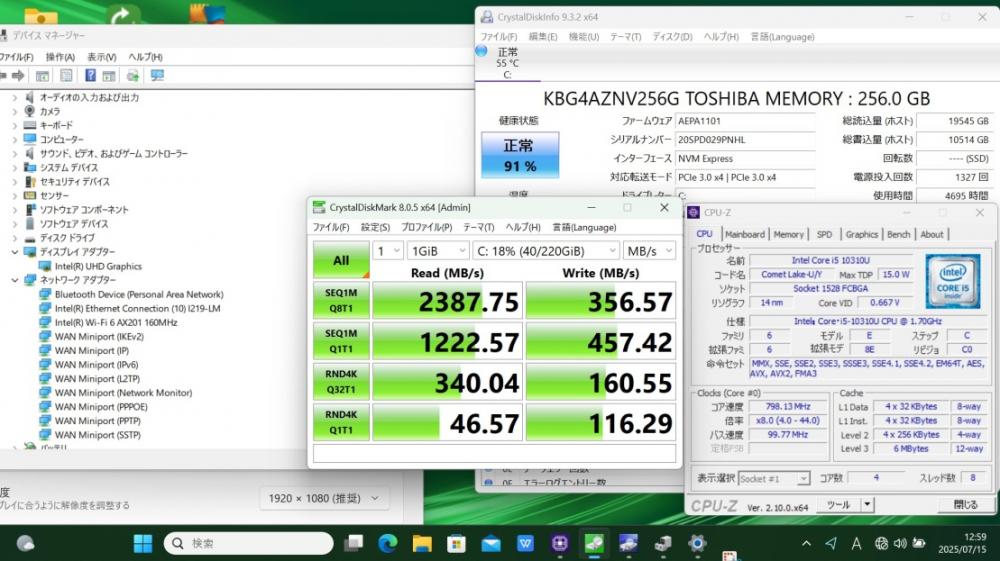Open the Settings gear on taskbar
1000x561 pixels.
(697, 543)
